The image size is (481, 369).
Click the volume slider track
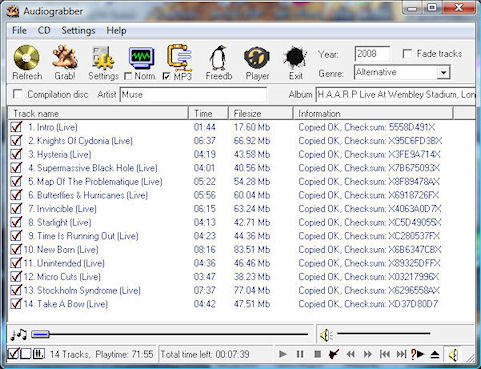click(383, 333)
